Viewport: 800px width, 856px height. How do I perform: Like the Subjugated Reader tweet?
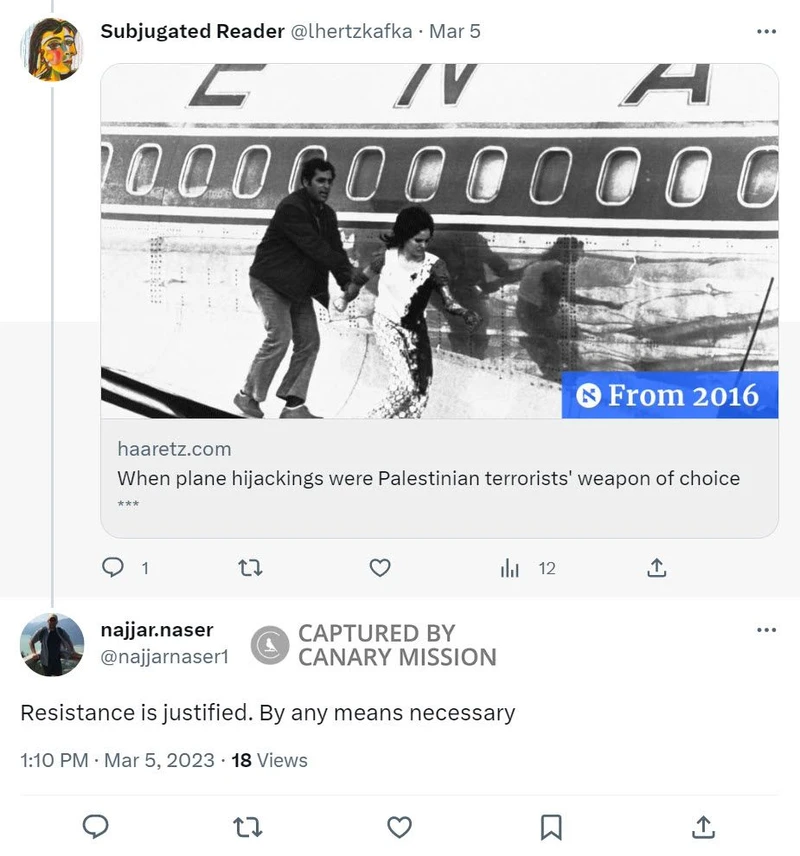(x=380, y=568)
